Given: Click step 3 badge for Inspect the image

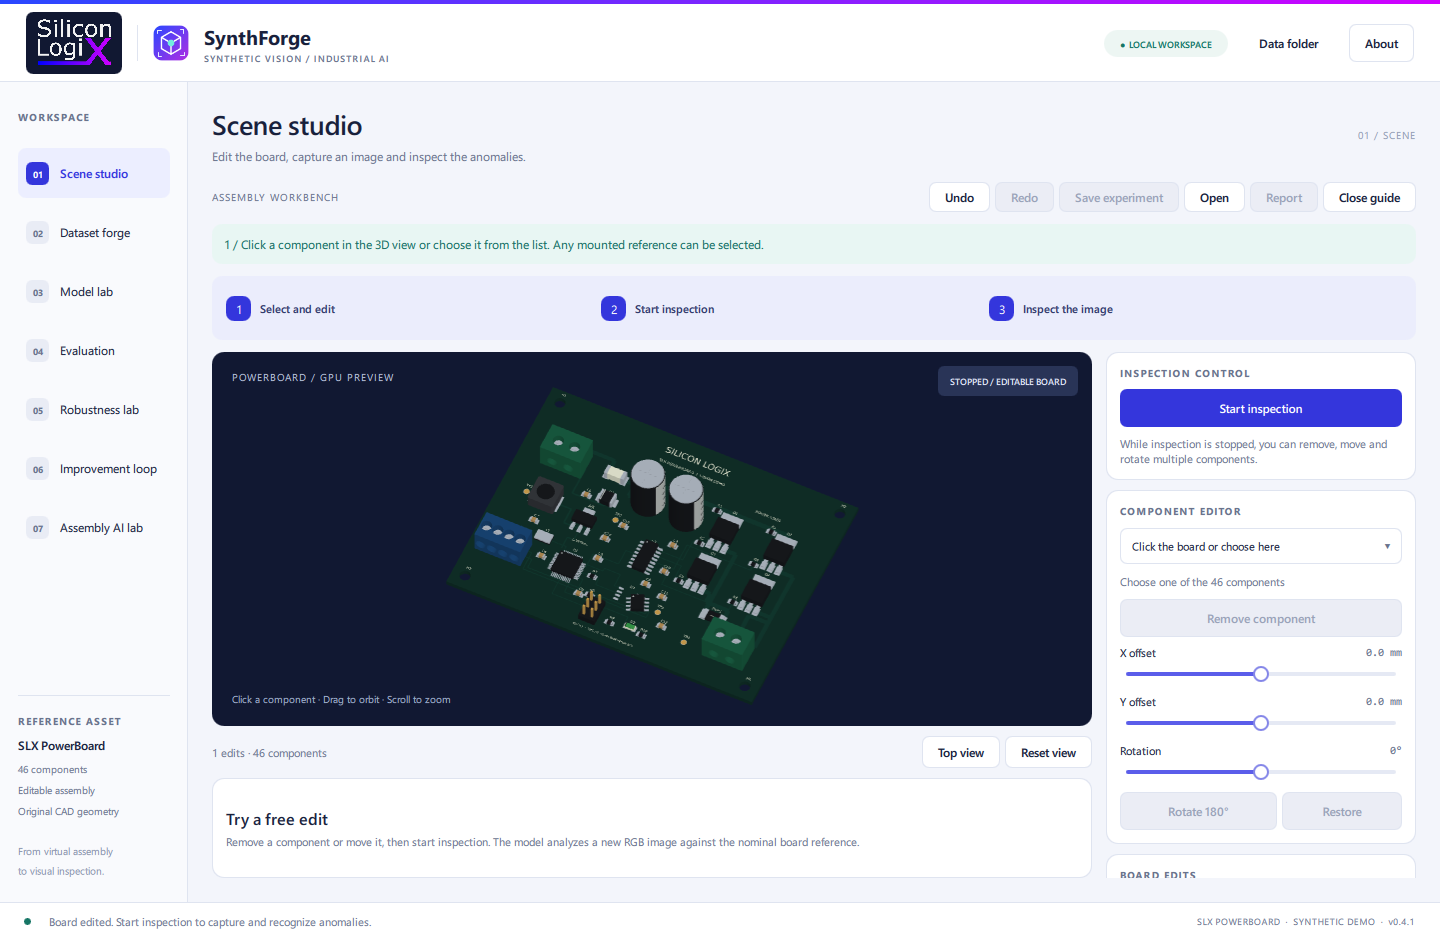Looking at the screenshot, I should [1002, 309].
